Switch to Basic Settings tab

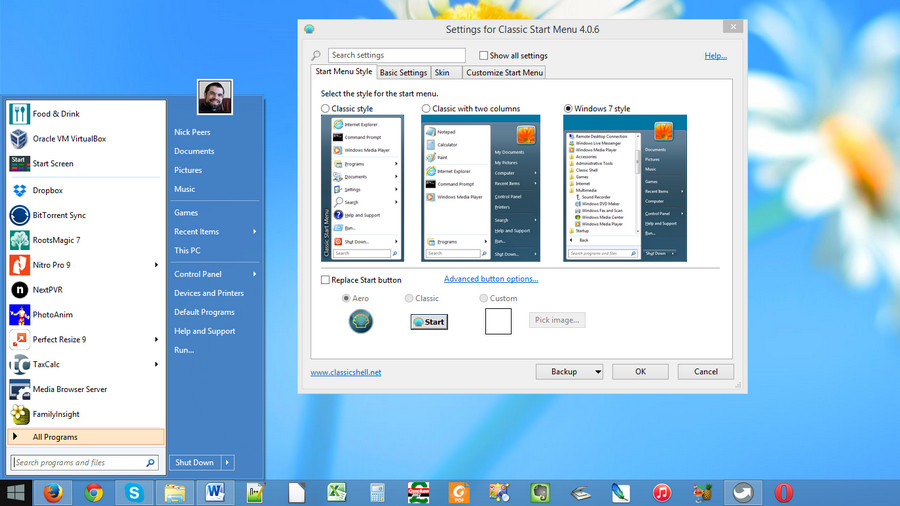[x=404, y=73]
